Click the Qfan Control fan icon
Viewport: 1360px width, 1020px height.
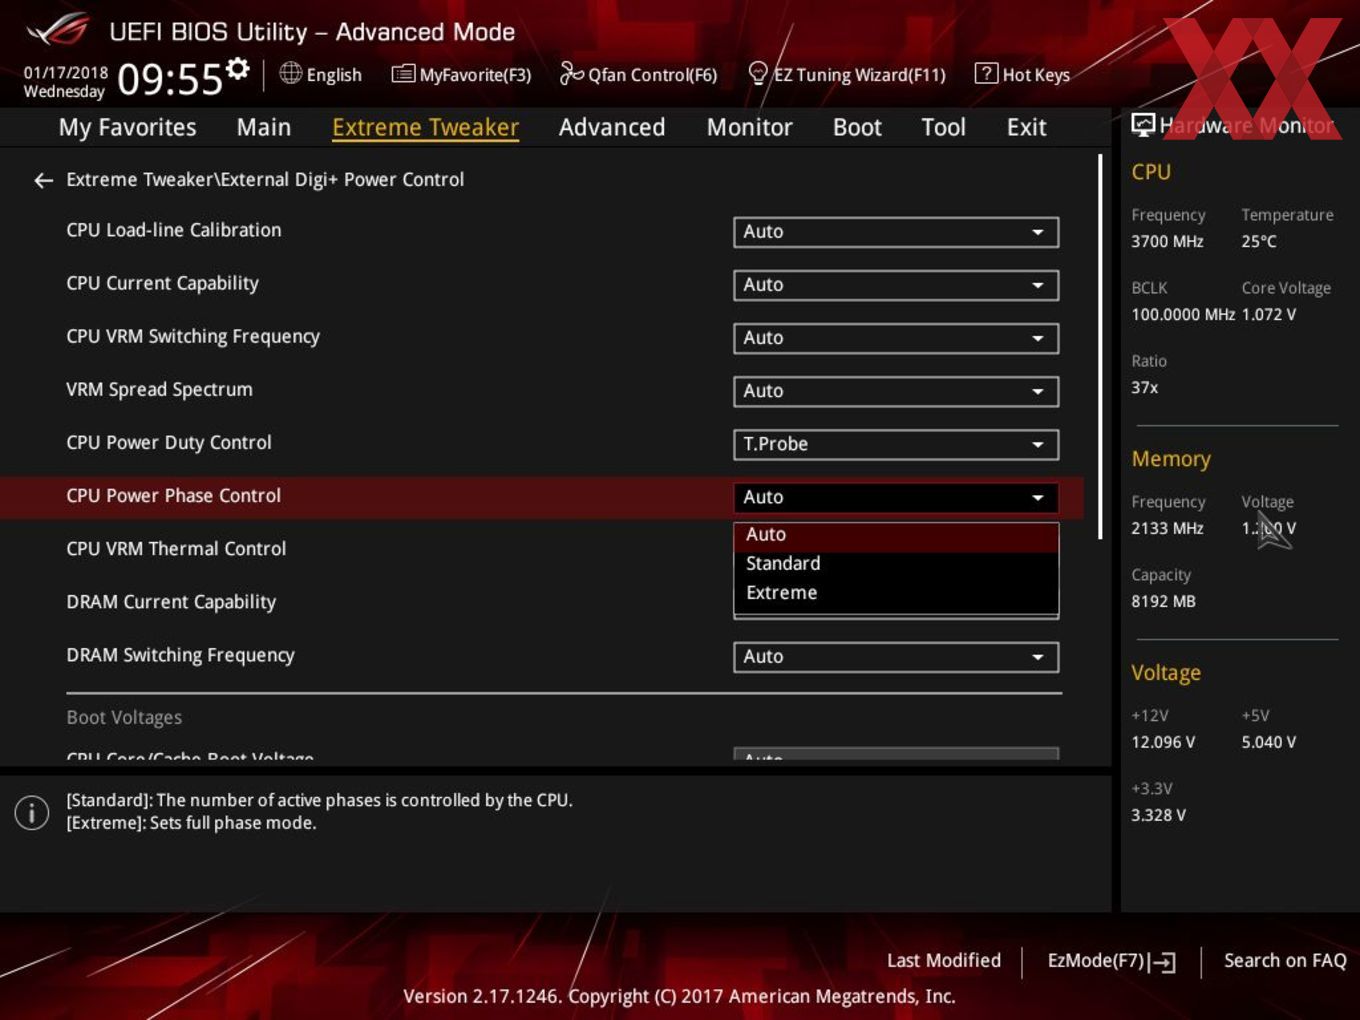point(571,73)
